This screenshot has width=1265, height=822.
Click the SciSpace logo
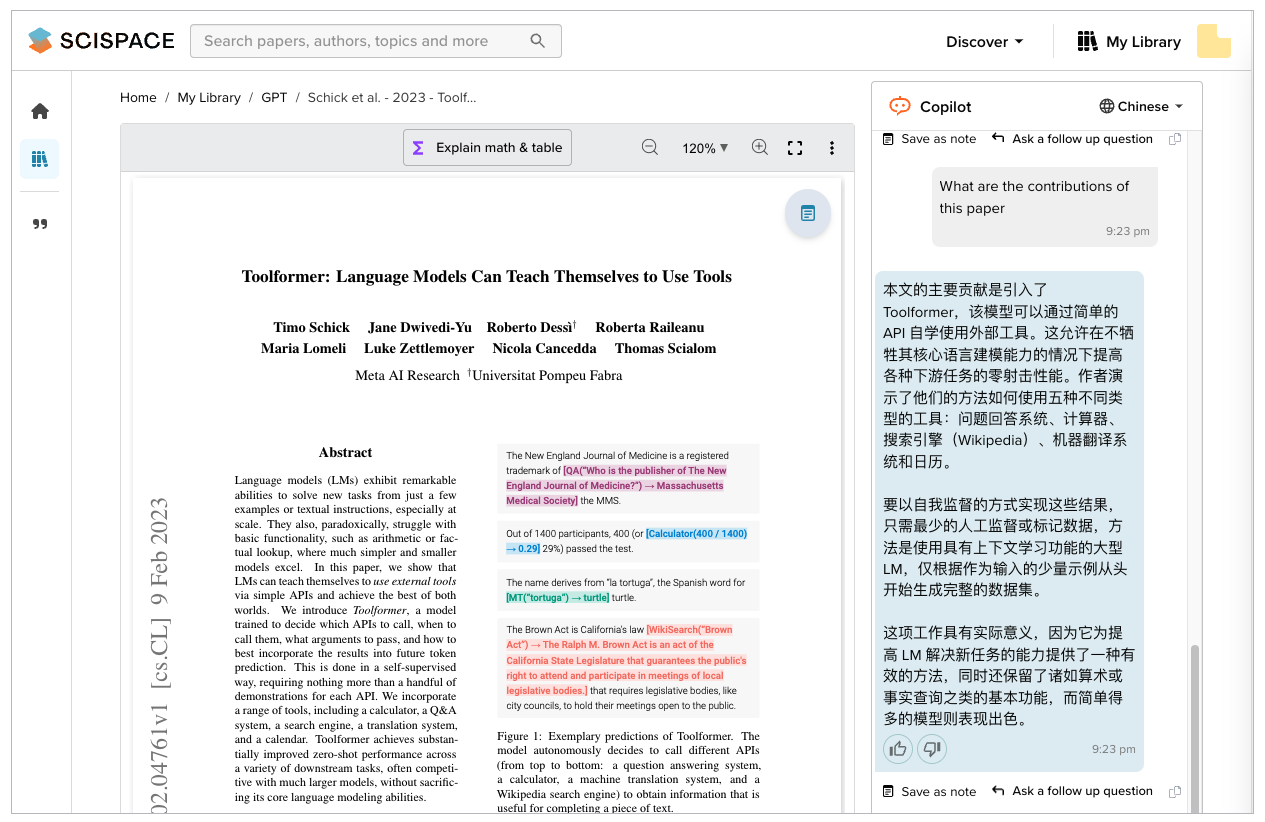(x=101, y=41)
